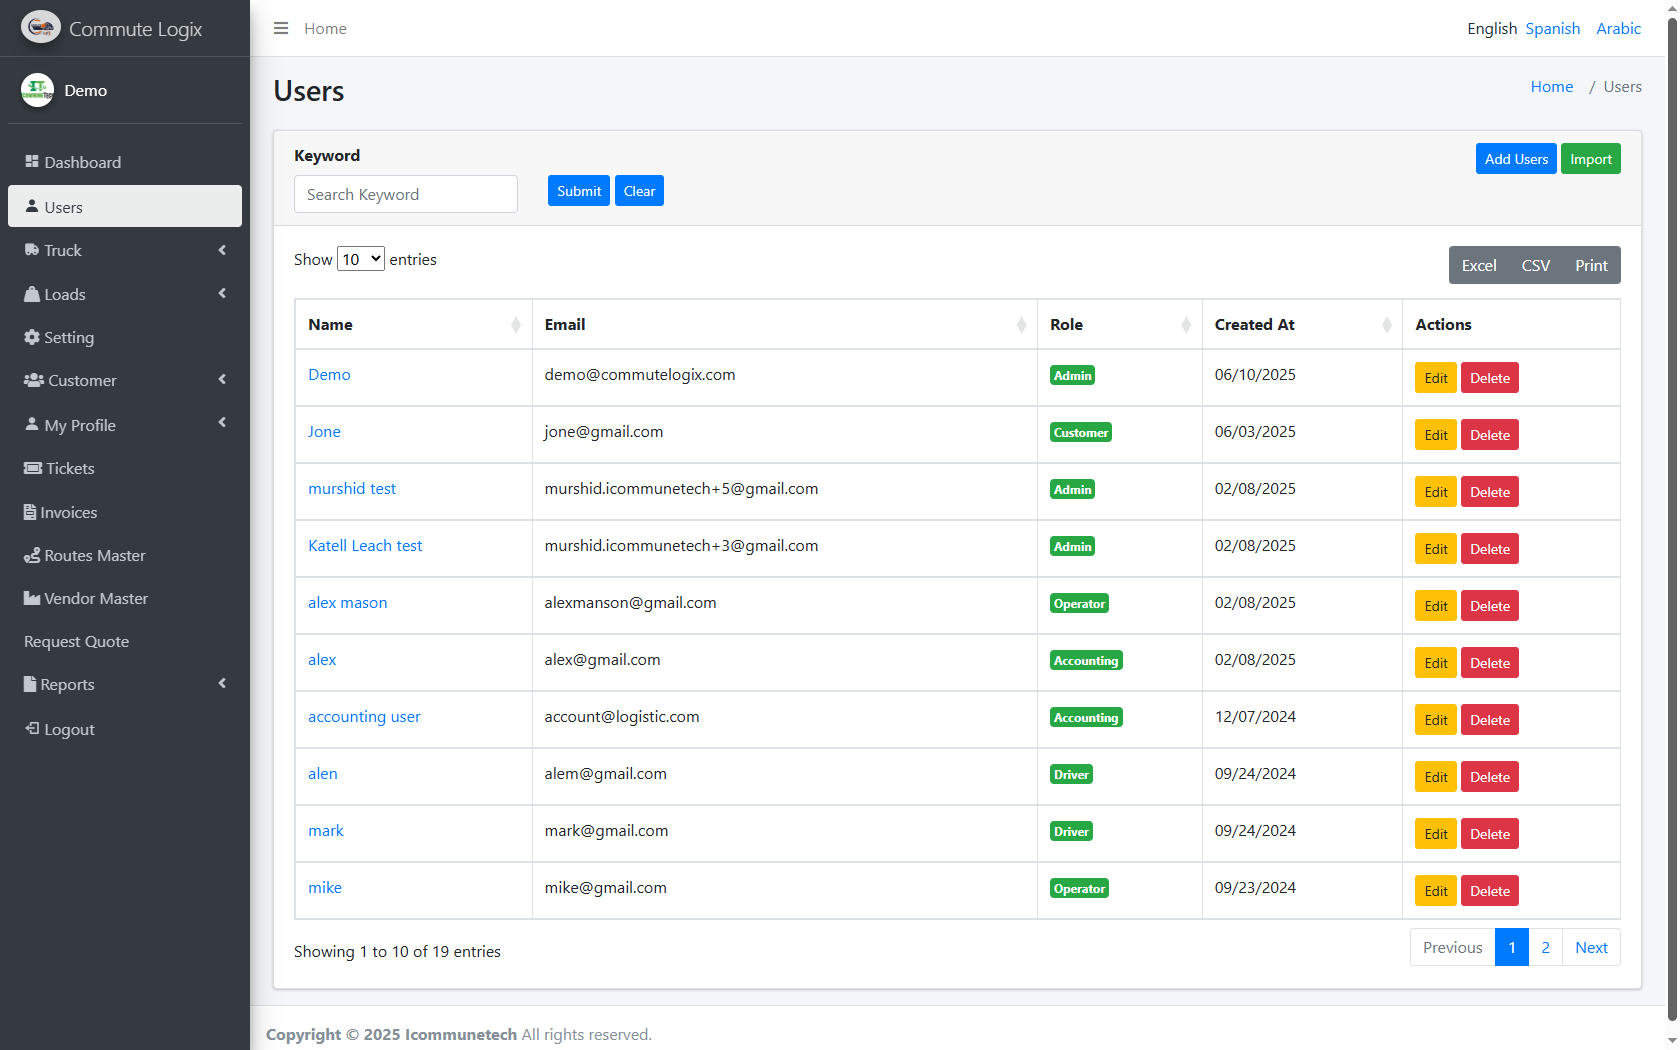
Task: Open the Tickets section via its ticket icon
Action: coord(31,468)
